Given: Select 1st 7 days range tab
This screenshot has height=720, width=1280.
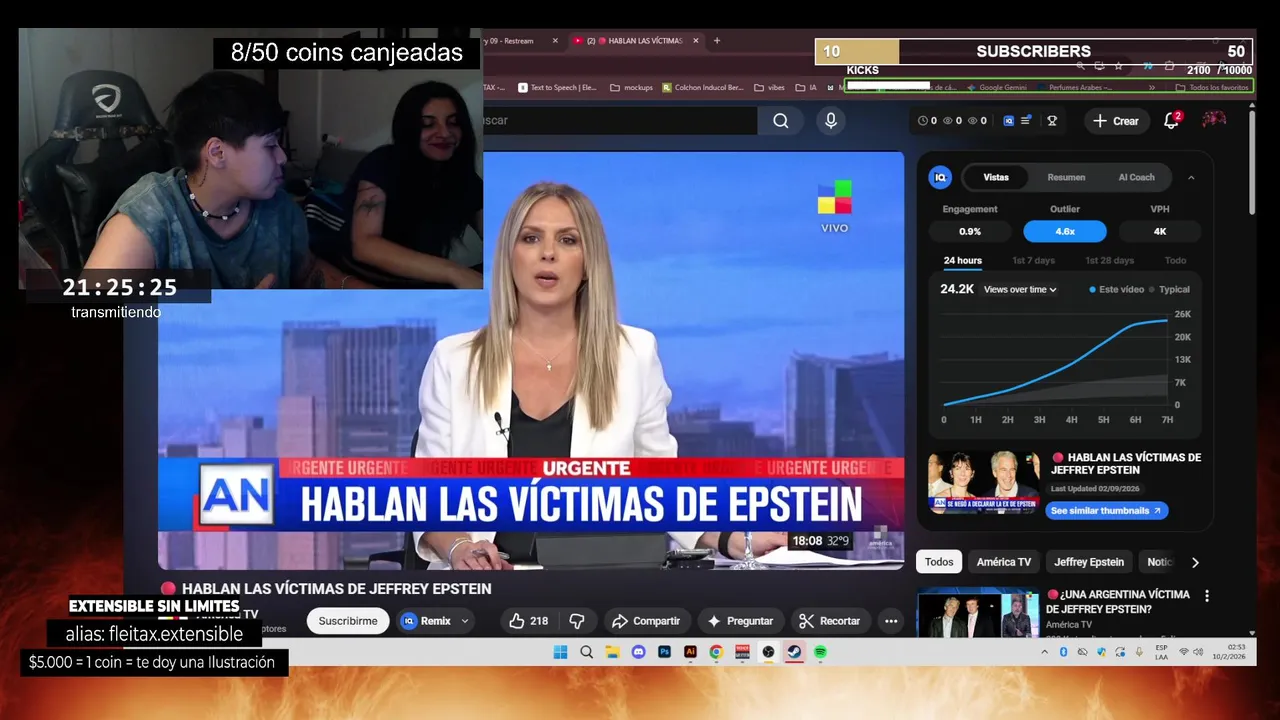Looking at the screenshot, I should [1033, 260].
